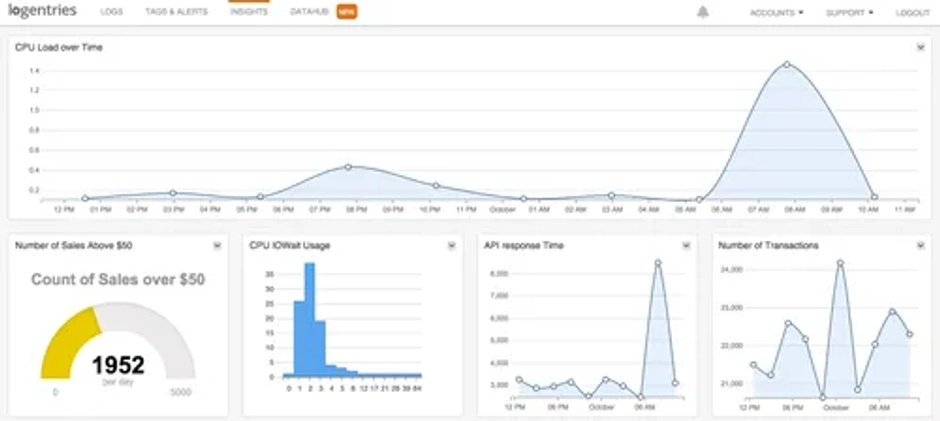
Task: Expand CPU Load over Time panel menu
Action: (x=921, y=47)
